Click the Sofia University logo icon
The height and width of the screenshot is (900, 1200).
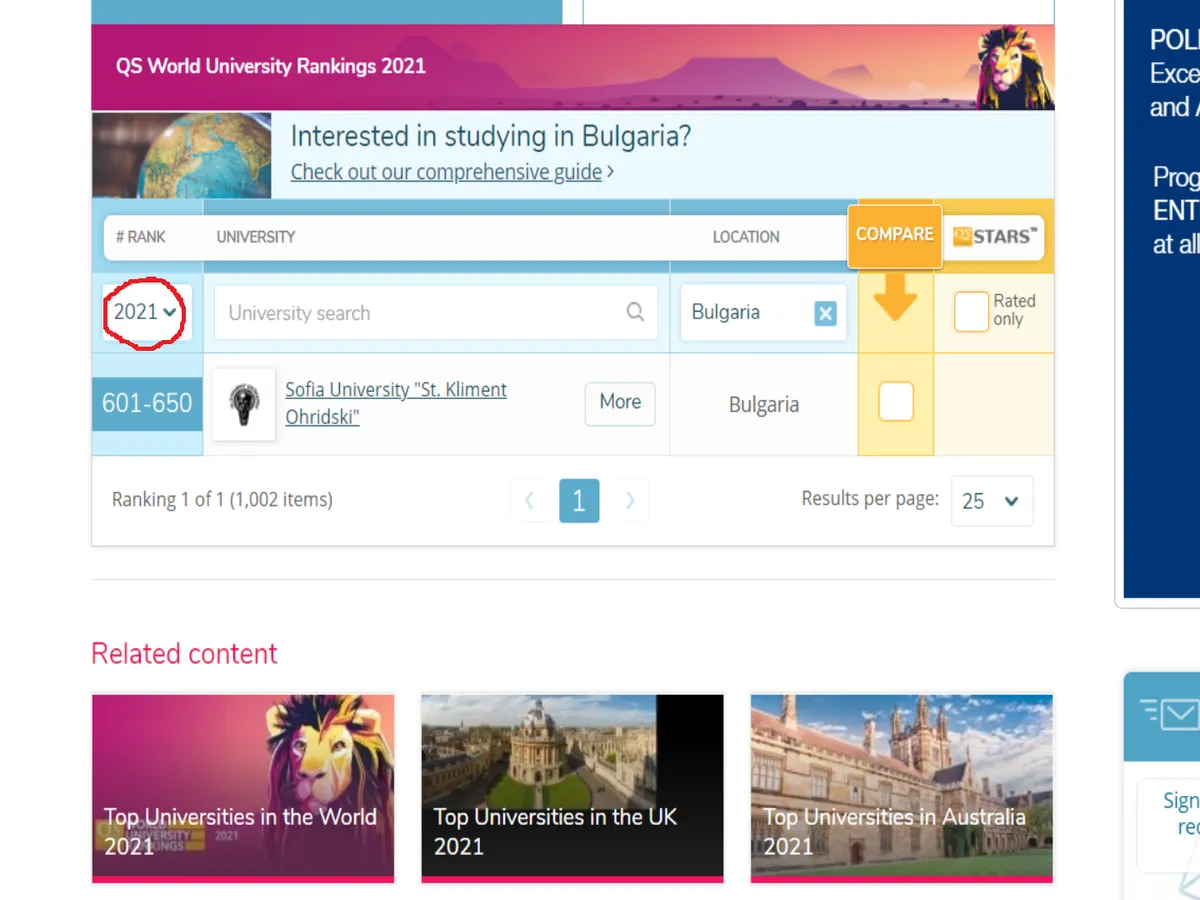point(244,404)
